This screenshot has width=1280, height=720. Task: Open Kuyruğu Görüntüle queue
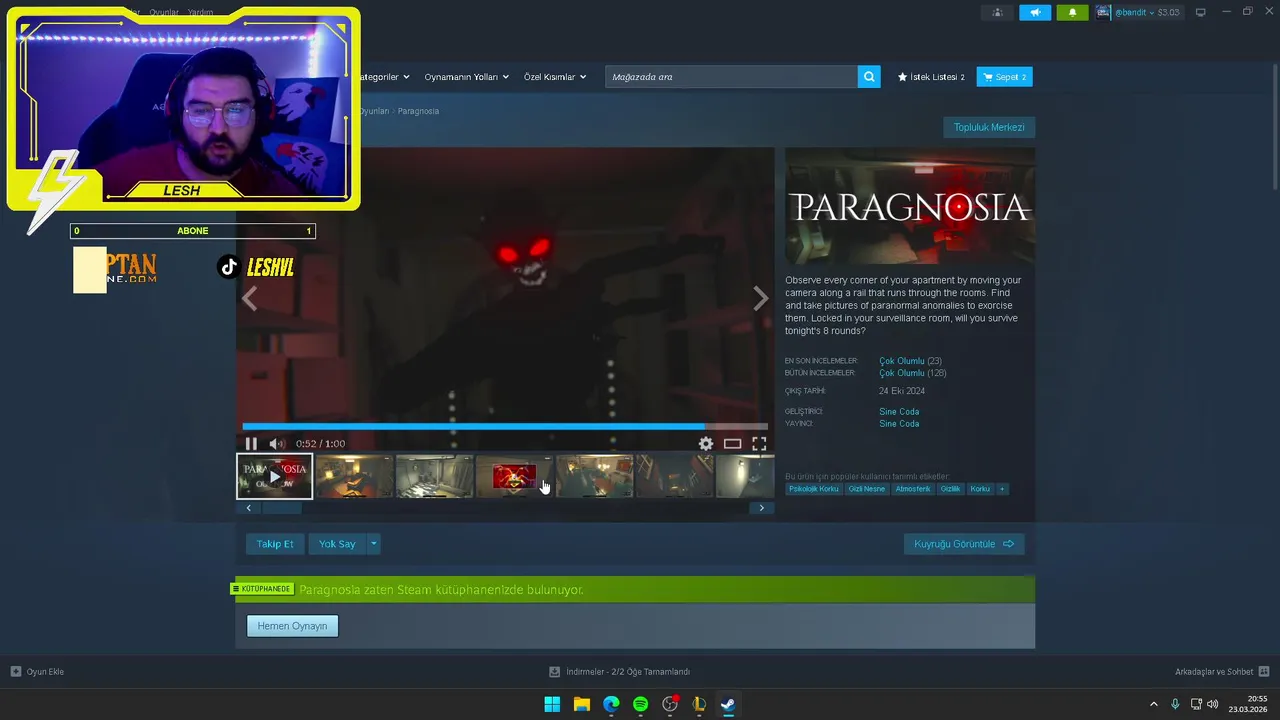[964, 544]
